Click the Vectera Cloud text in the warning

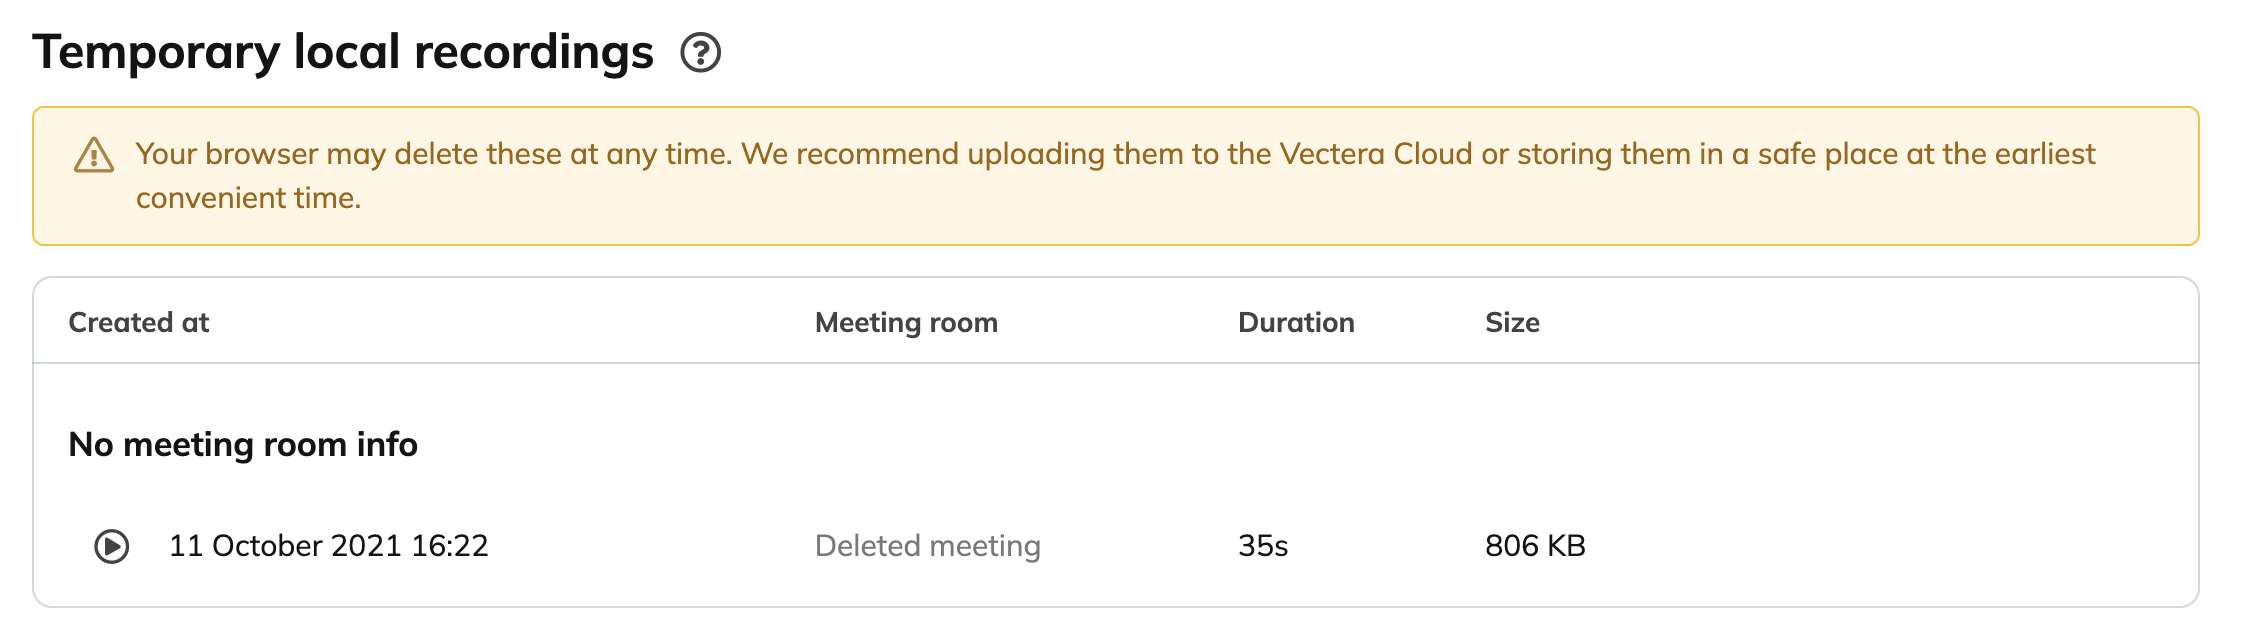point(1376,154)
